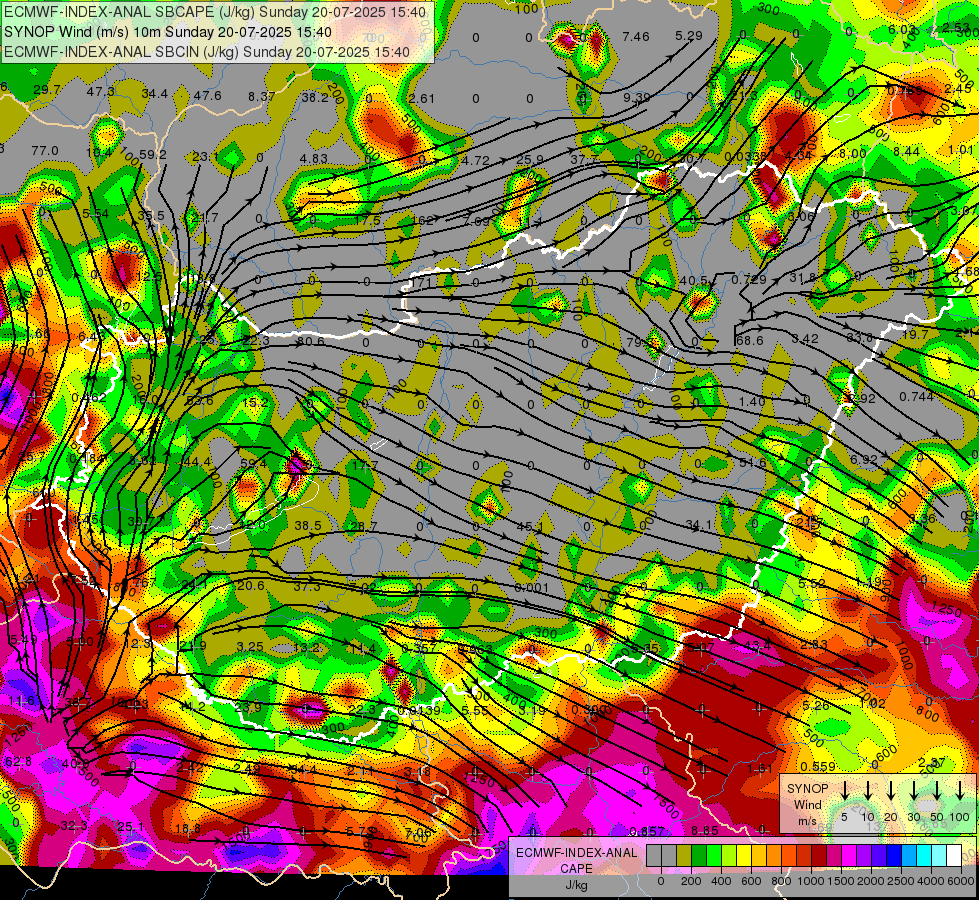This screenshot has height=900, width=979.
Task: Click the 8.85 value on the map
Action: click(705, 830)
